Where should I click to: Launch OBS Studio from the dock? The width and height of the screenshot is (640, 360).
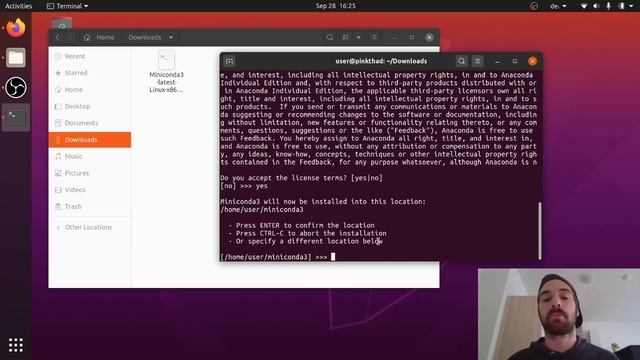[16, 87]
